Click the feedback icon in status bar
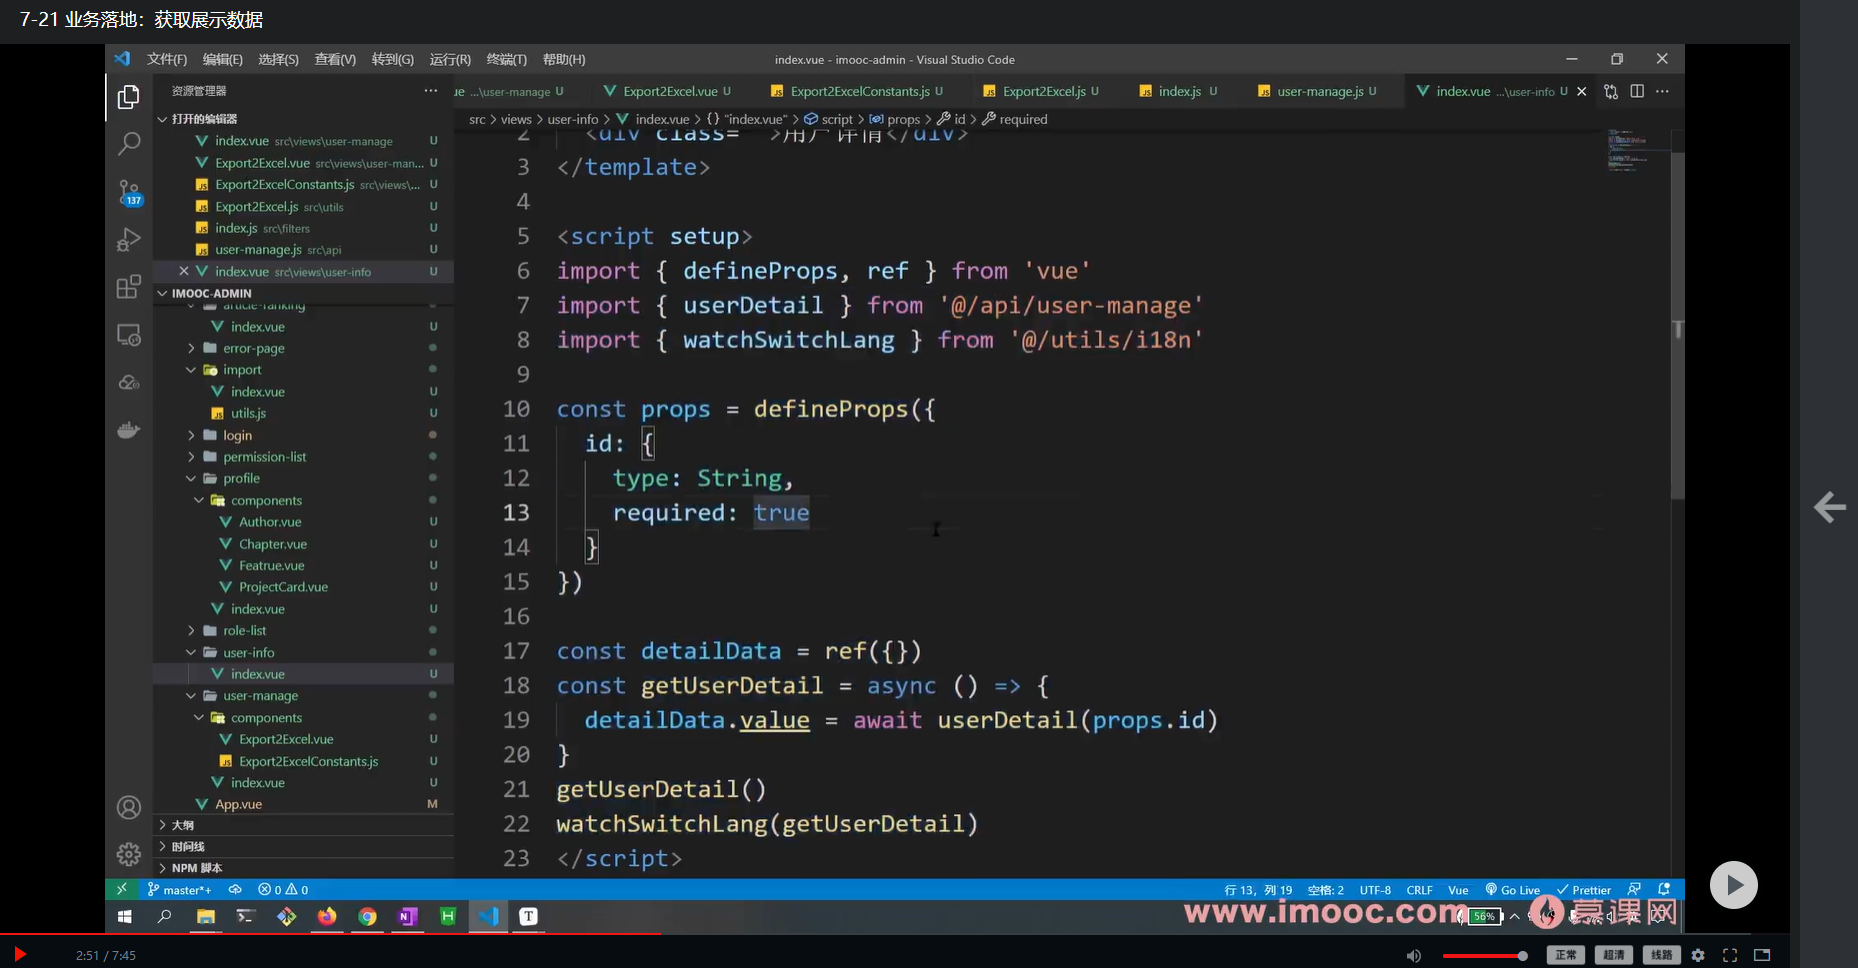Screen dimensions: 1858x968 [1634, 889]
